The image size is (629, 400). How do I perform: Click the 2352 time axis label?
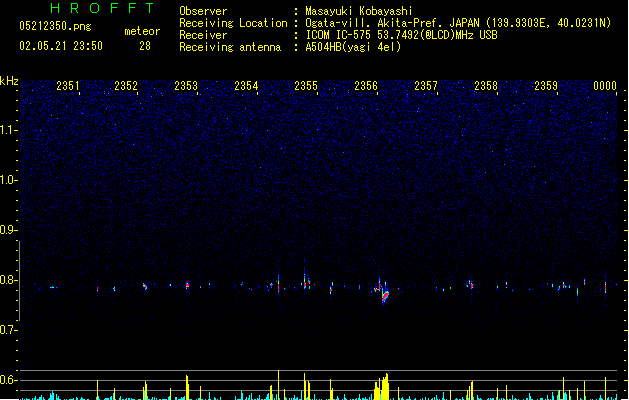126,86
